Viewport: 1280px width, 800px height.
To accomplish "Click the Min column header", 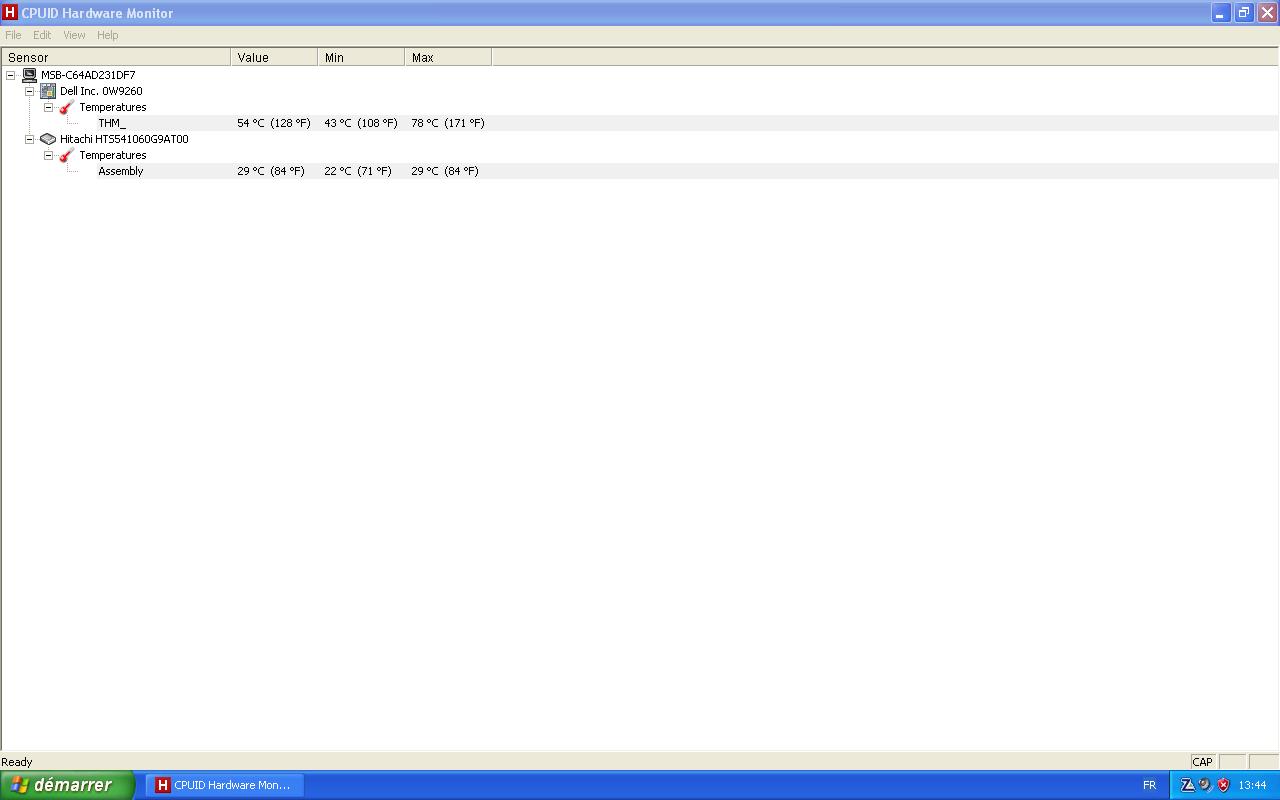I will pos(361,57).
